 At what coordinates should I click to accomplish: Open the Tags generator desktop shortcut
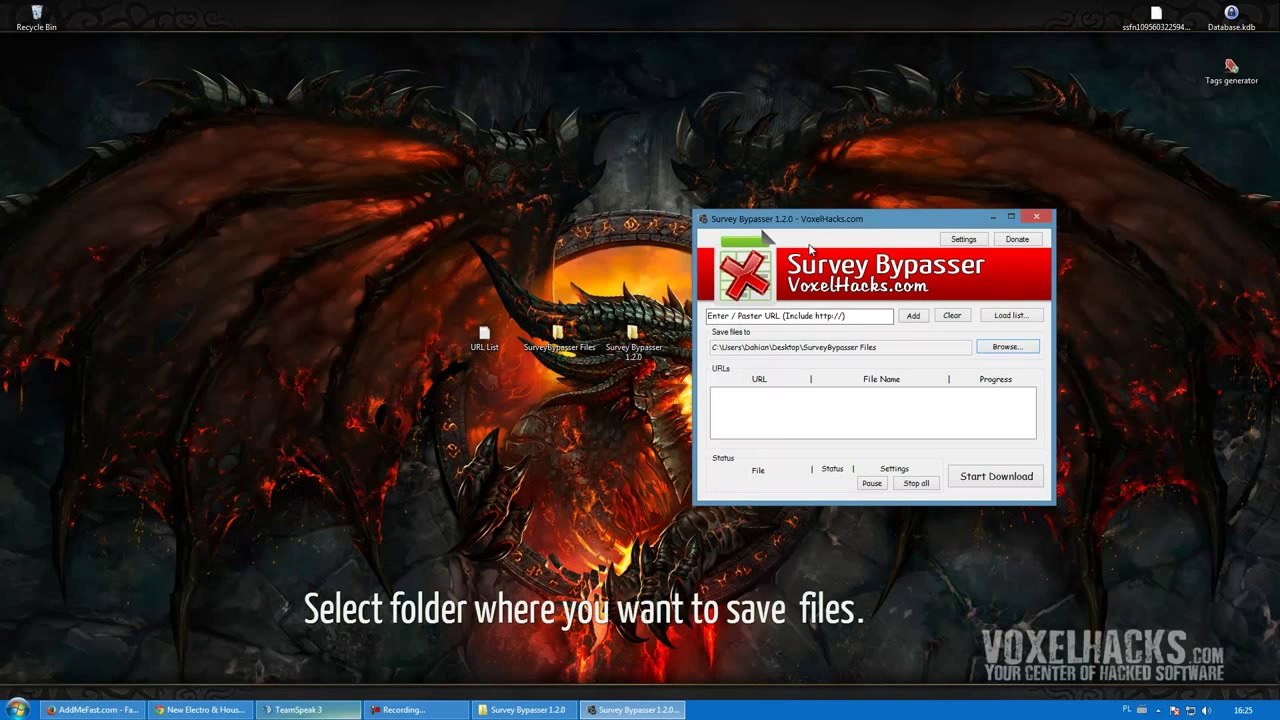(x=1231, y=72)
